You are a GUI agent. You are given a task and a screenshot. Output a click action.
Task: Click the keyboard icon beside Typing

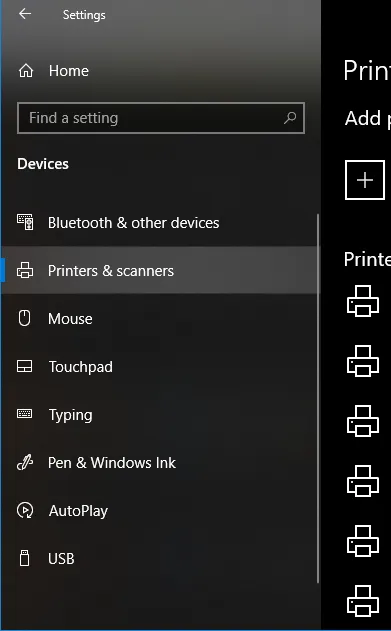(25, 414)
